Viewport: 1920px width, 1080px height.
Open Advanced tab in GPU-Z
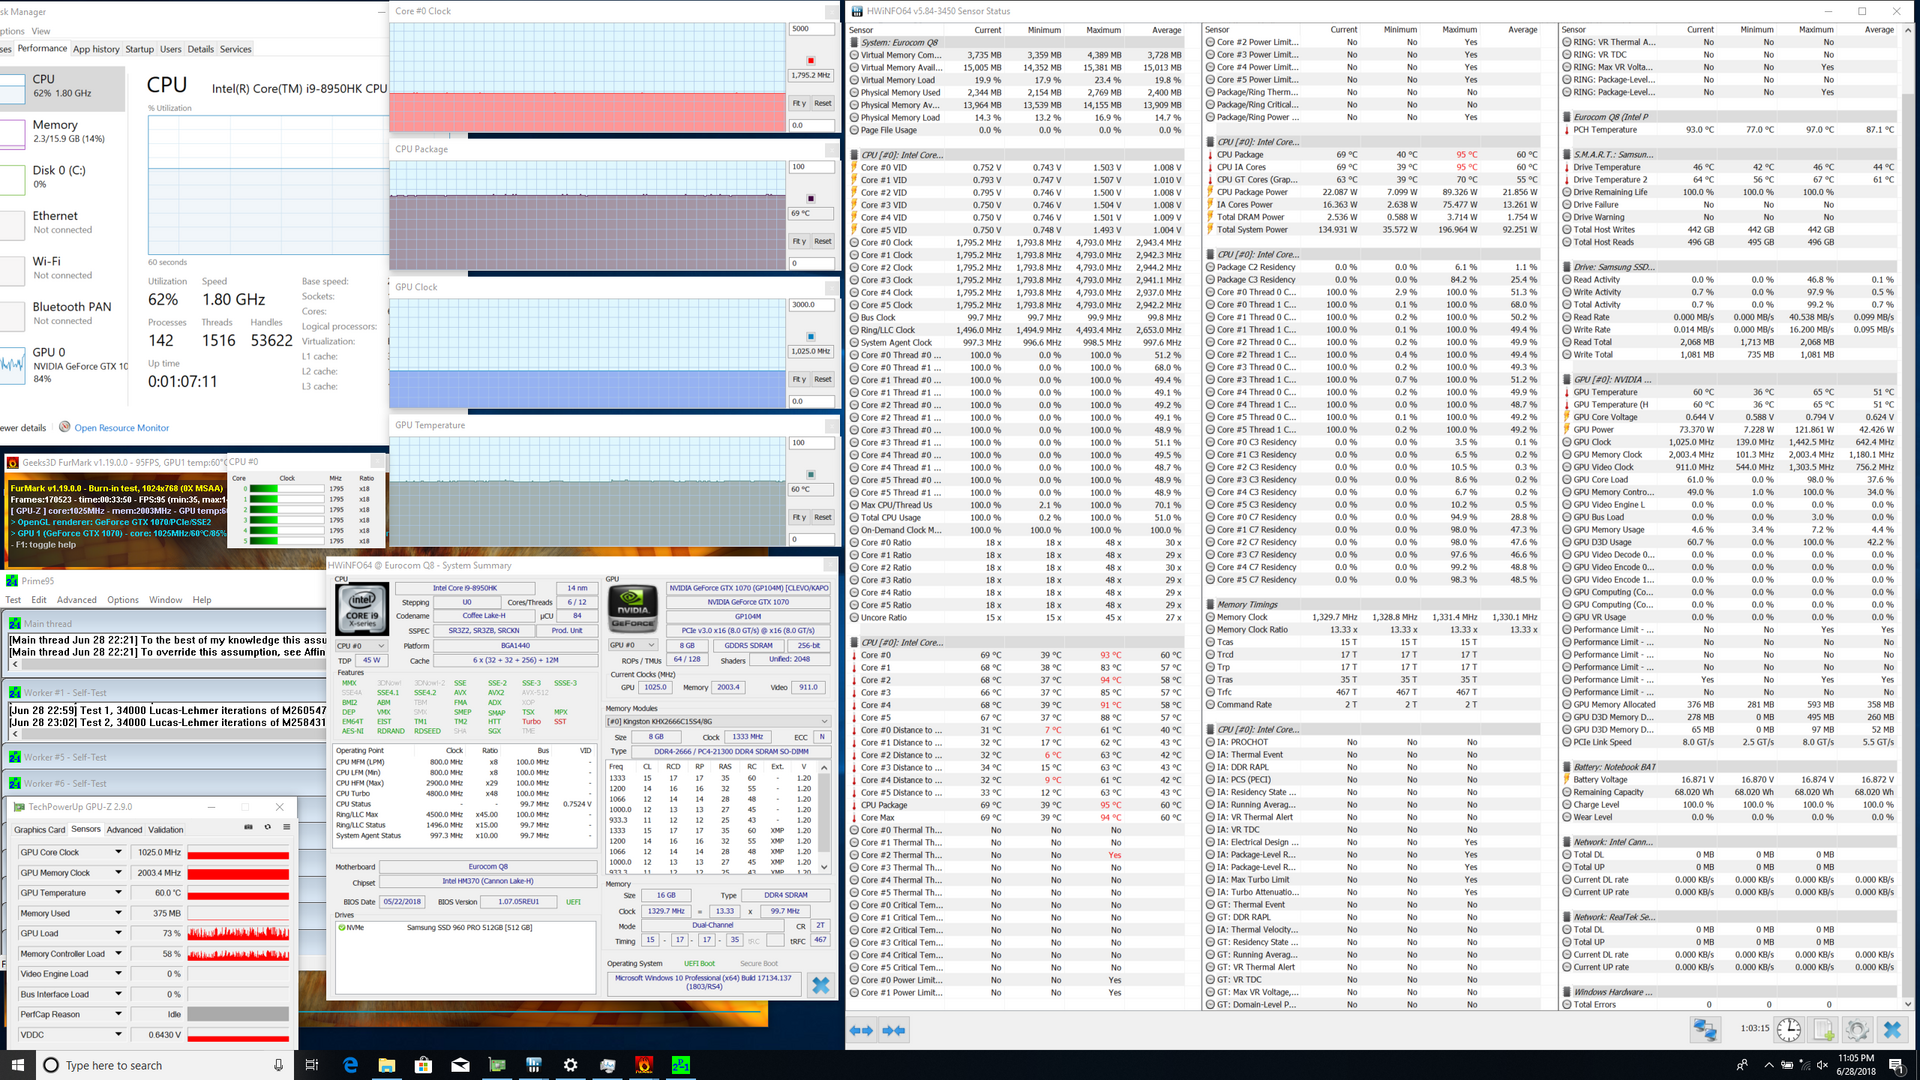tap(124, 829)
